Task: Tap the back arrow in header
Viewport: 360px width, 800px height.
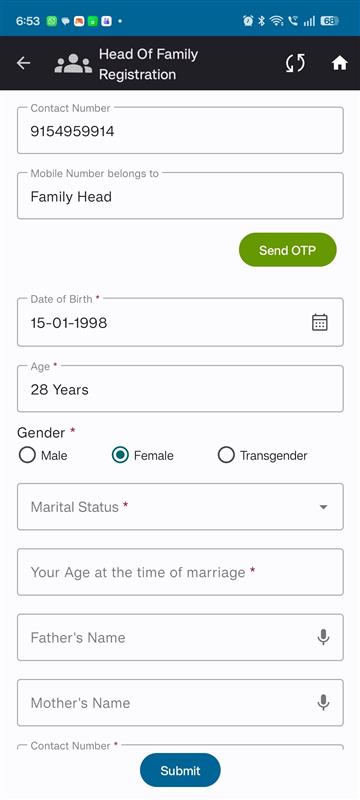Action: [x=23, y=63]
